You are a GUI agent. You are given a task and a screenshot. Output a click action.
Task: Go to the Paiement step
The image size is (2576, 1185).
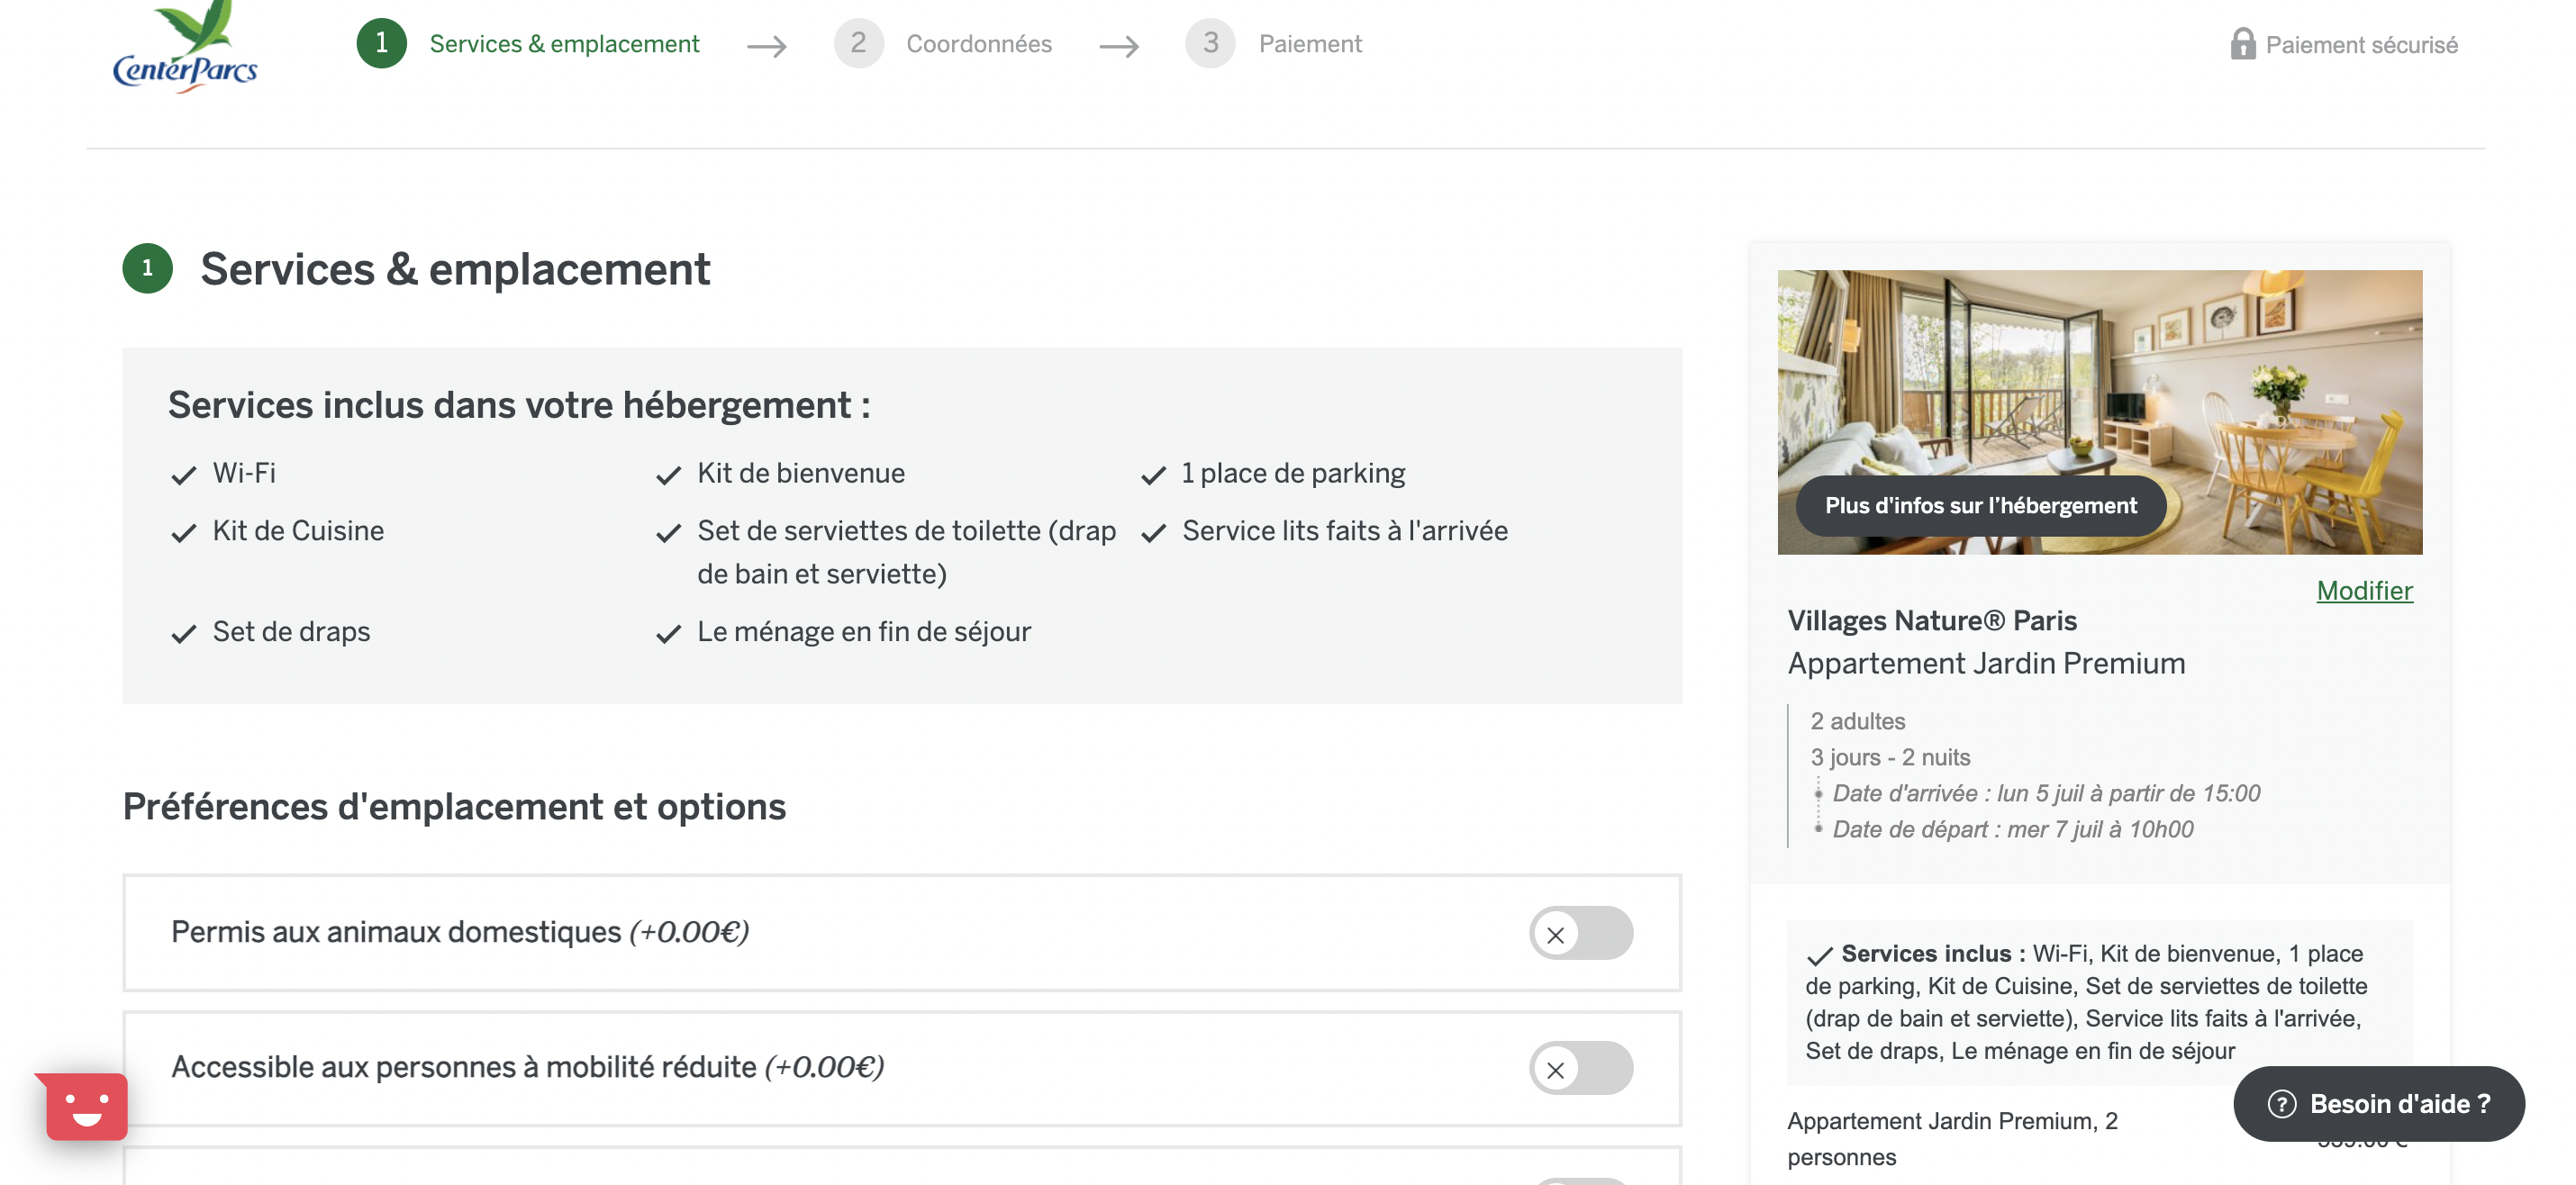coord(1309,44)
